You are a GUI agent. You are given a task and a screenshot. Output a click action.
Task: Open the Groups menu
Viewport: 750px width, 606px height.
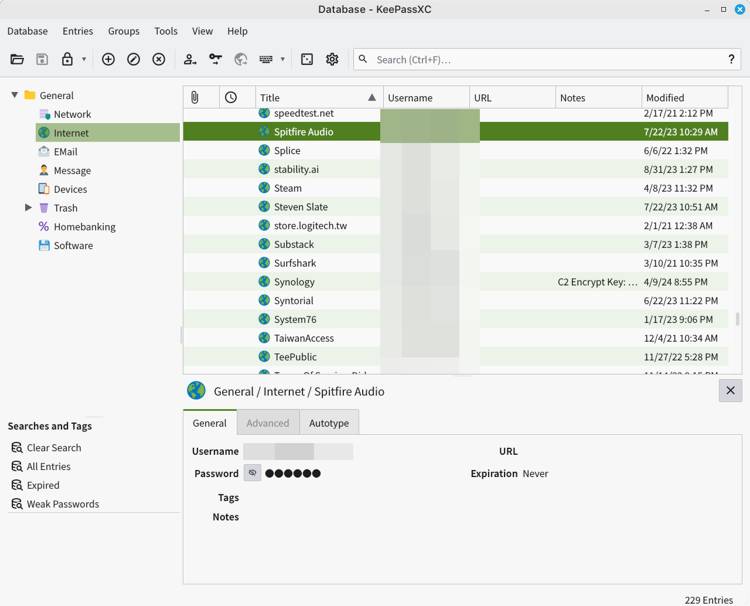tap(123, 31)
